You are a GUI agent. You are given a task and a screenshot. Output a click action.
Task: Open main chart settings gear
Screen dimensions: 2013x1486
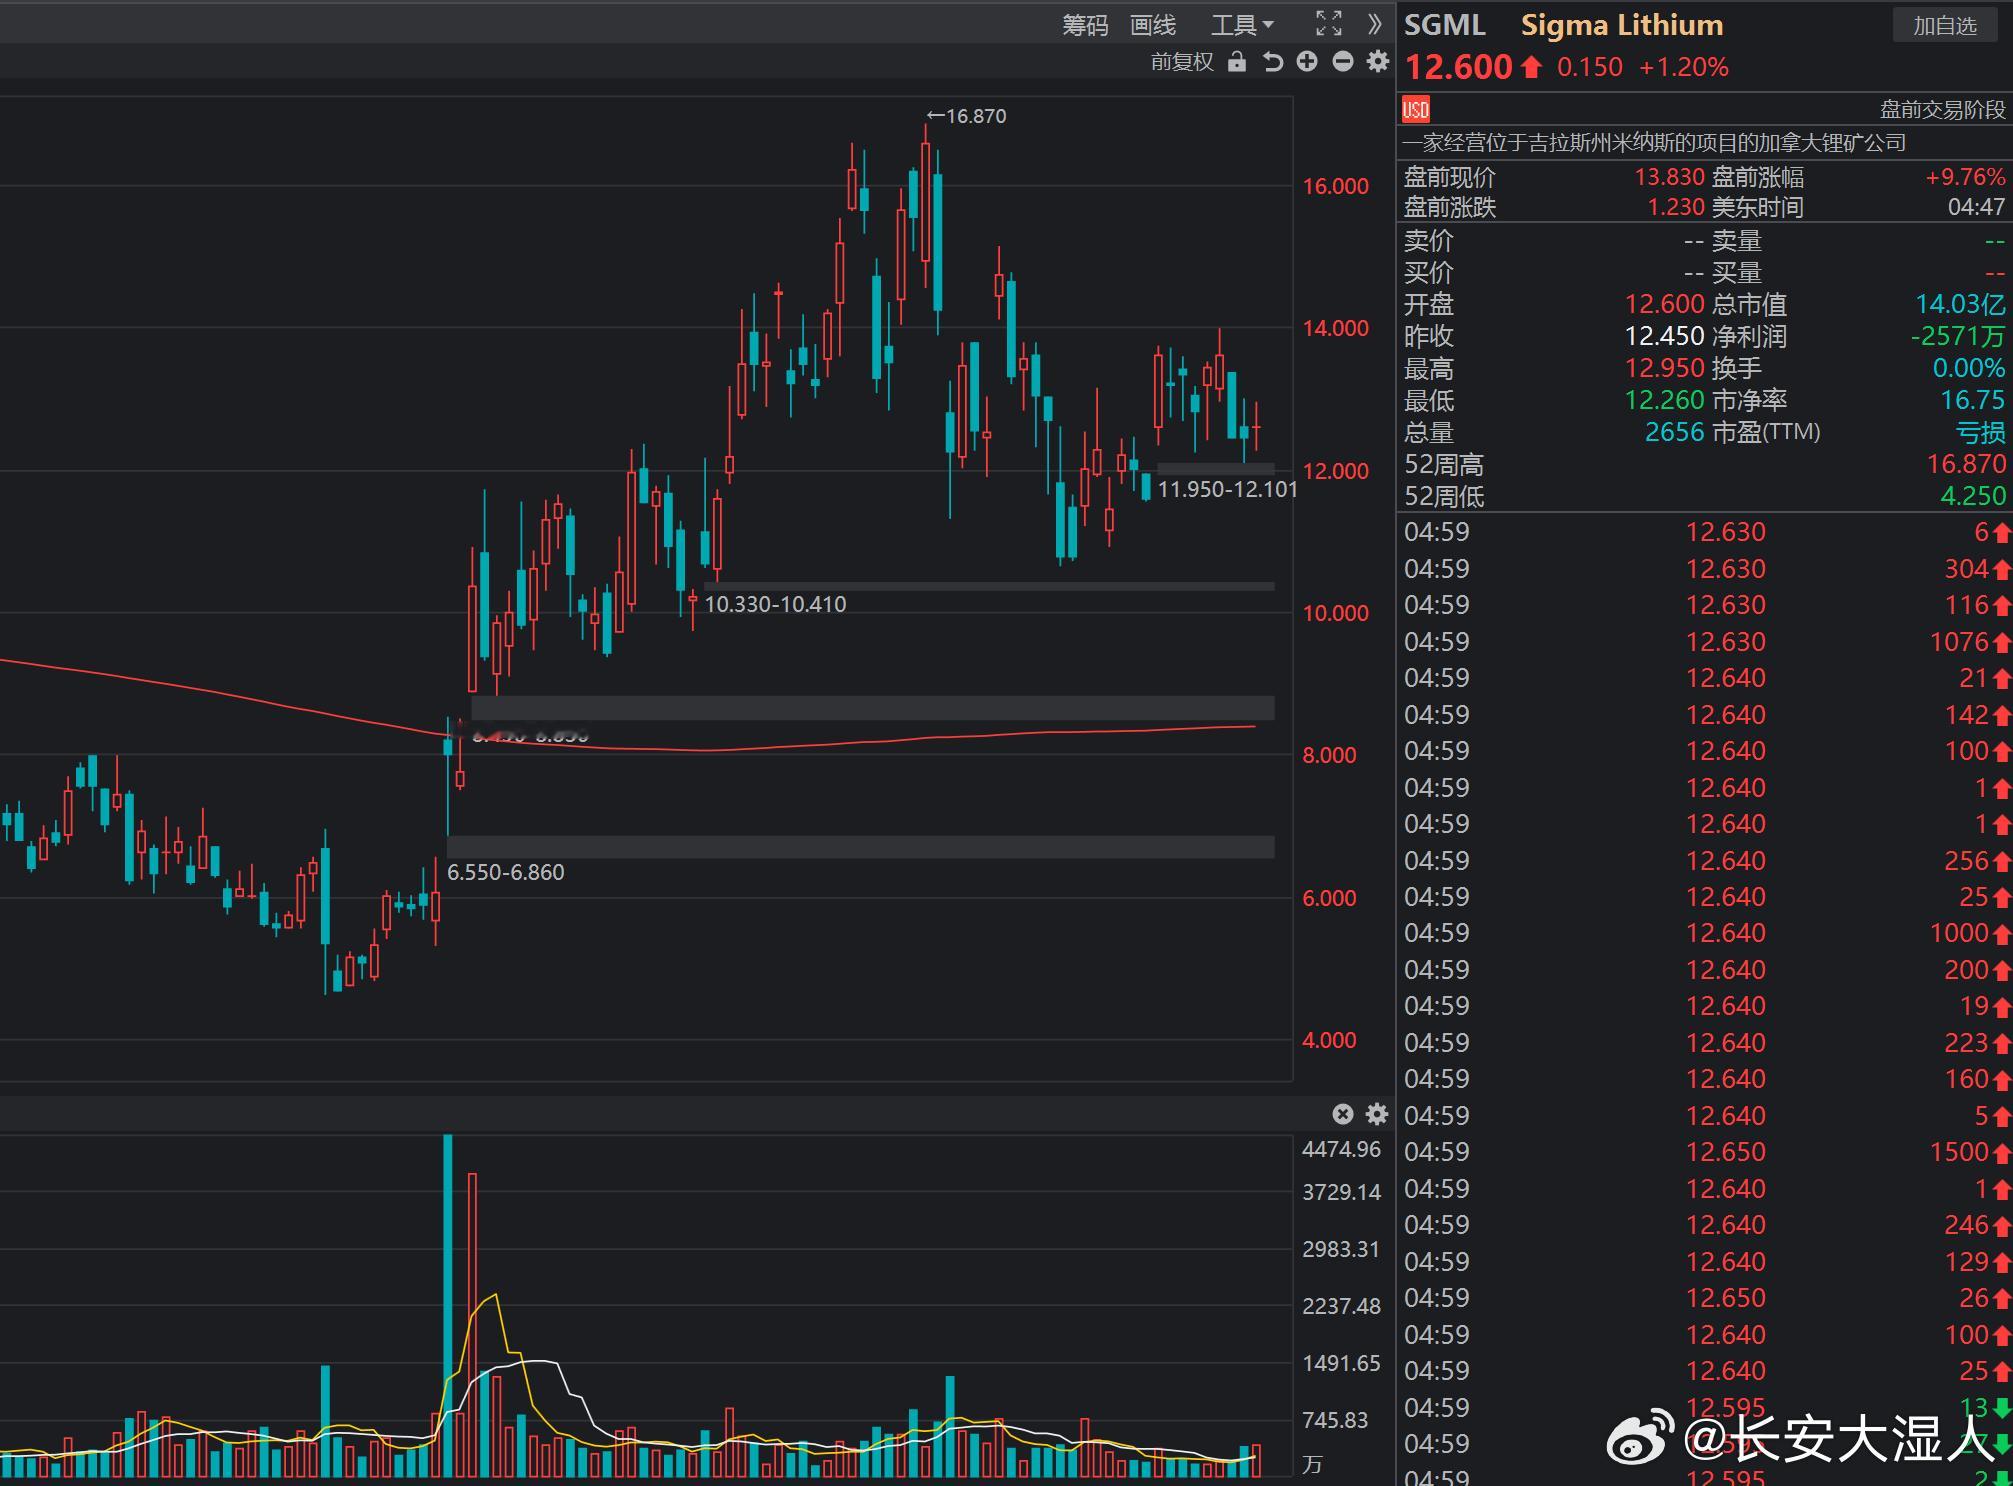pyautogui.click(x=1378, y=62)
